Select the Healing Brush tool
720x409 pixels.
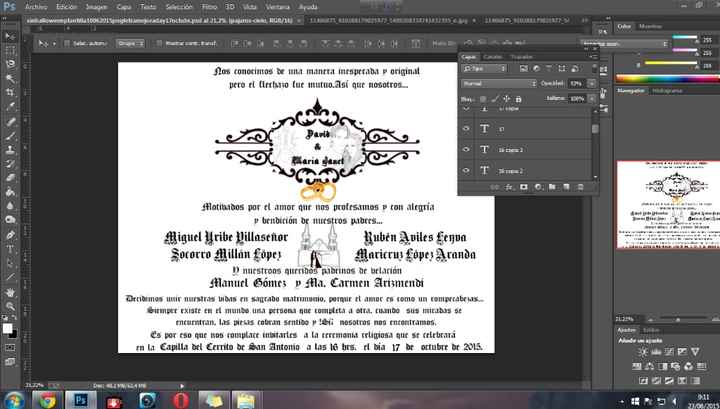(10, 121)
